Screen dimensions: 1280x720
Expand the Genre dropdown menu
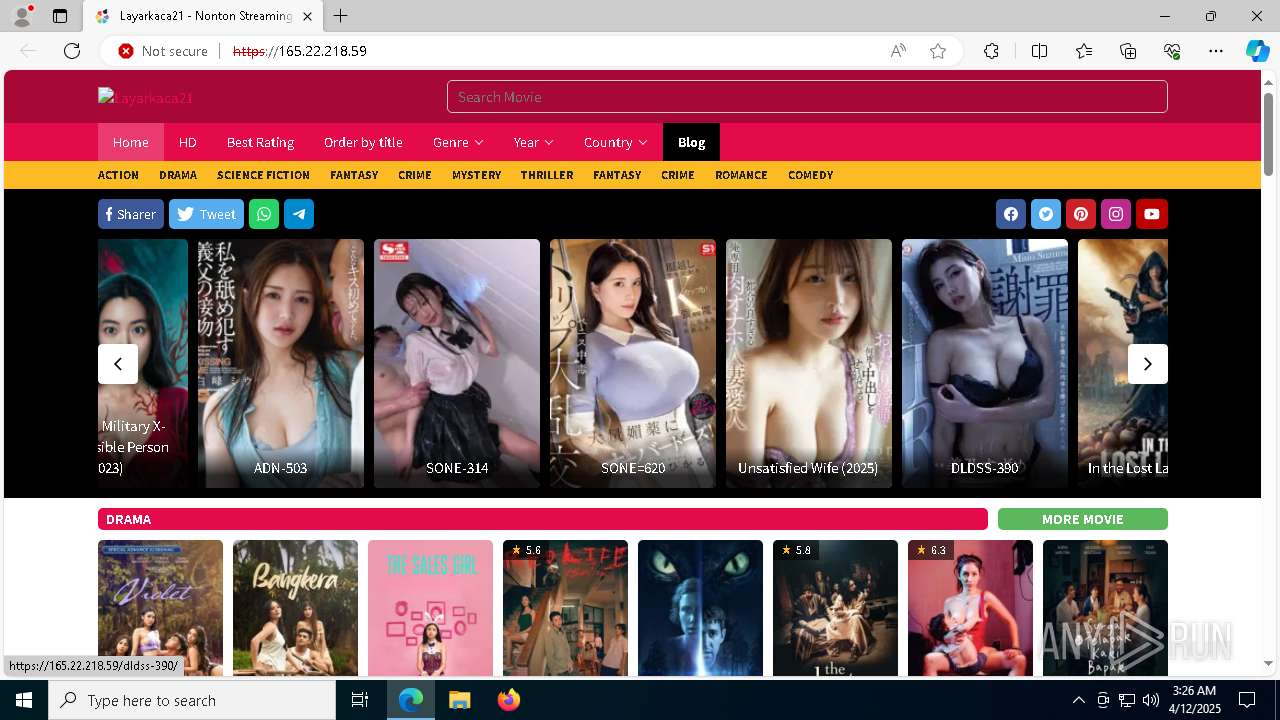(x=458, y=142)
